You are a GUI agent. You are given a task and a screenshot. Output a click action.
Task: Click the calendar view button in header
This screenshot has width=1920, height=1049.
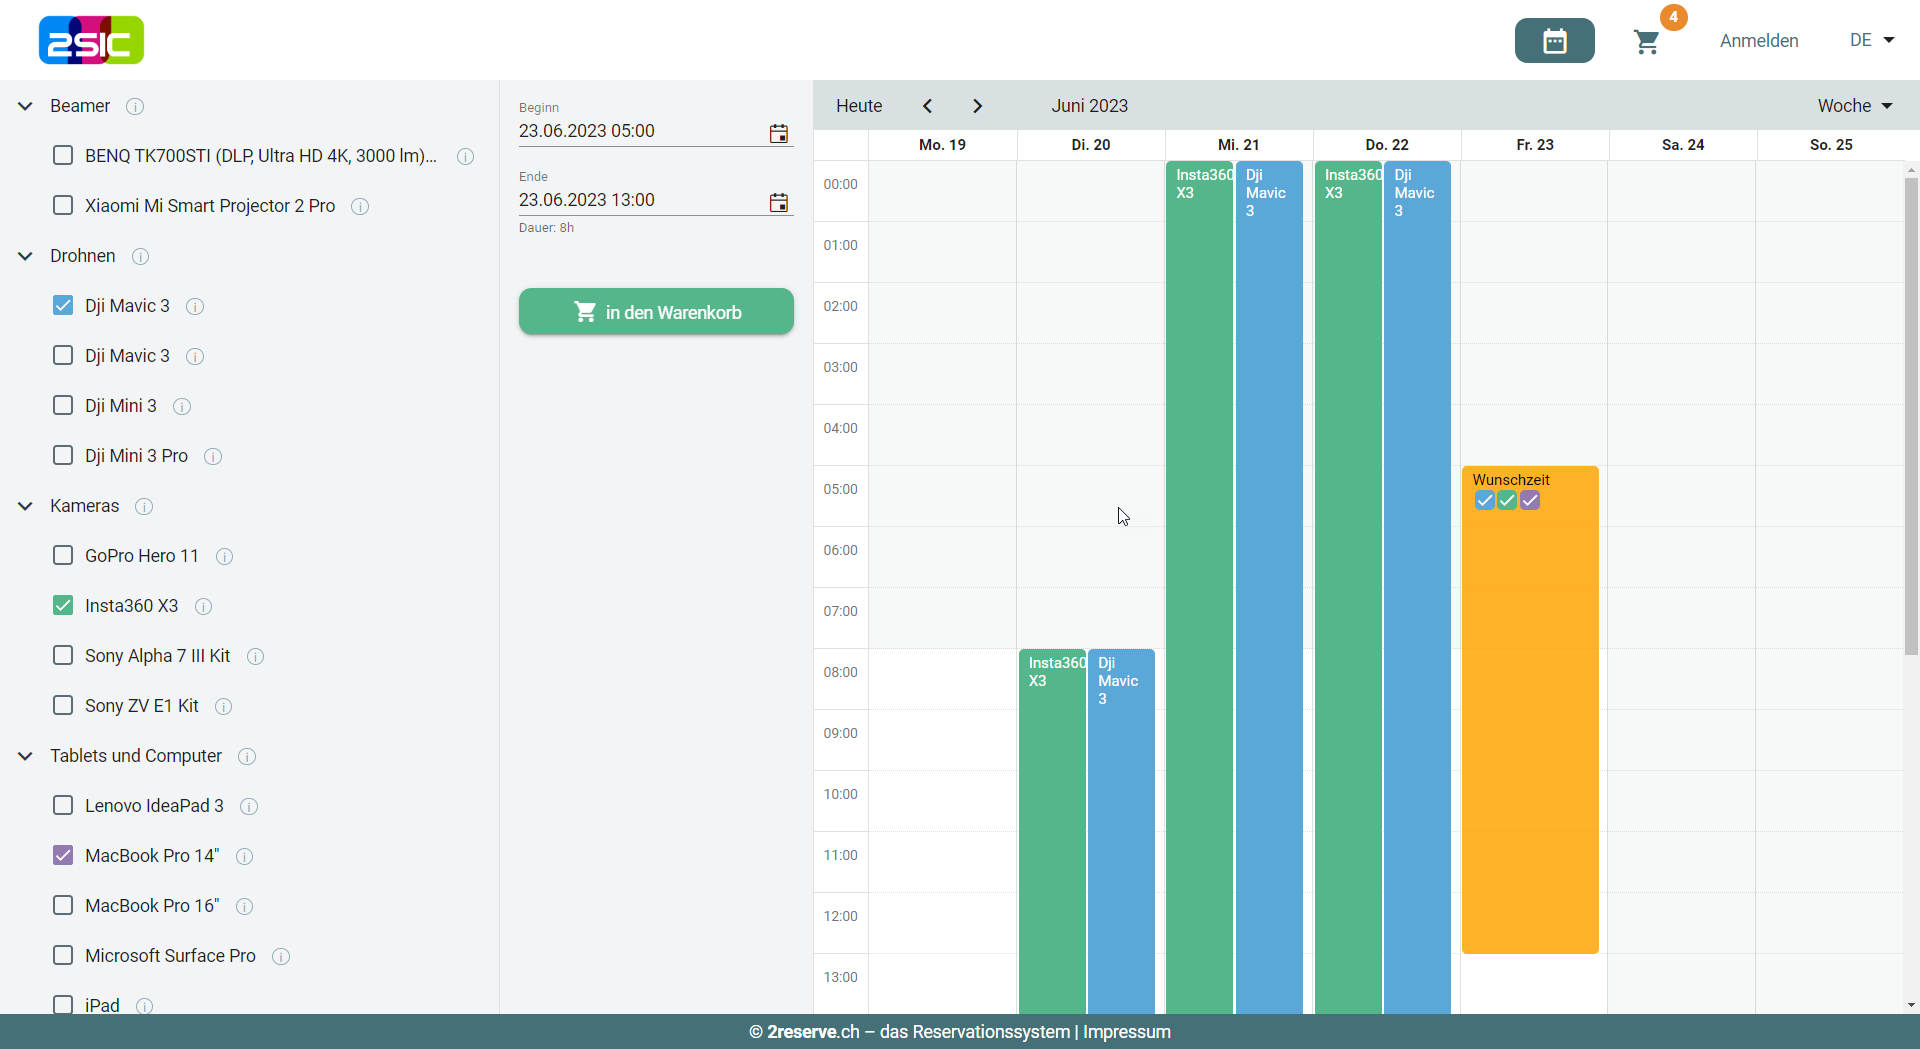(x=1554, y=41)
